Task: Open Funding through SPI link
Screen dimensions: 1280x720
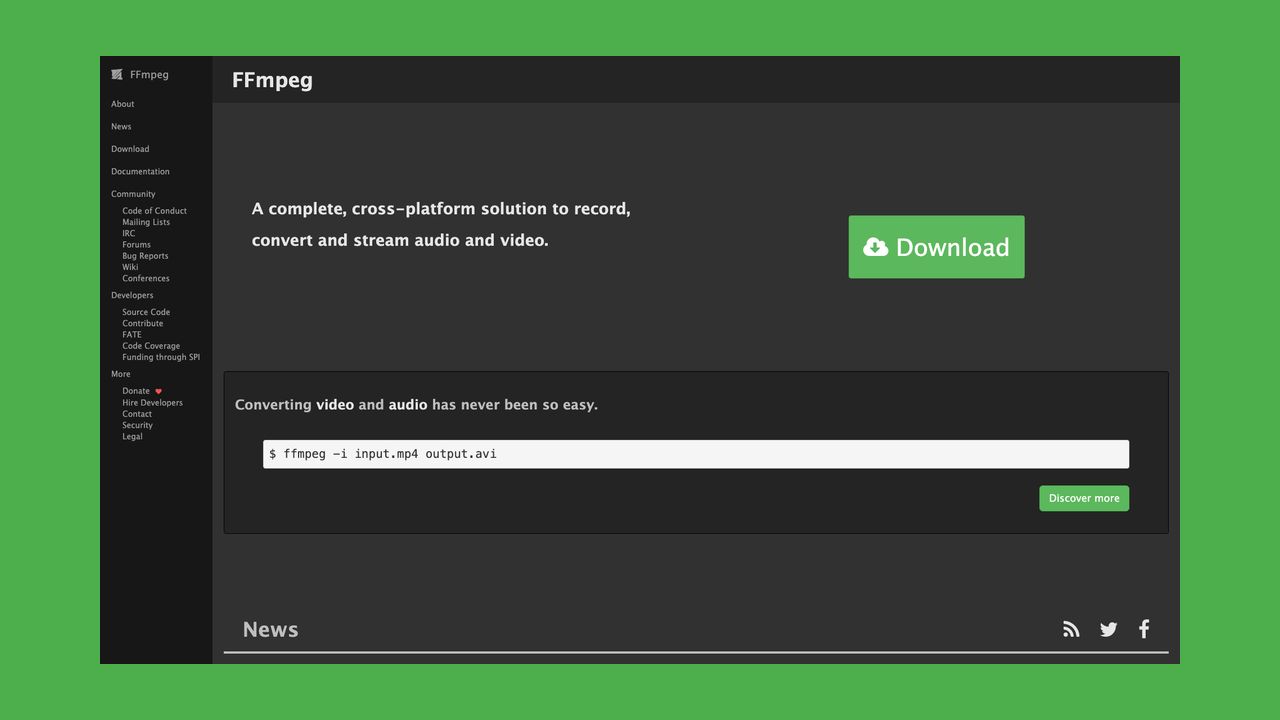Action: 161,357
